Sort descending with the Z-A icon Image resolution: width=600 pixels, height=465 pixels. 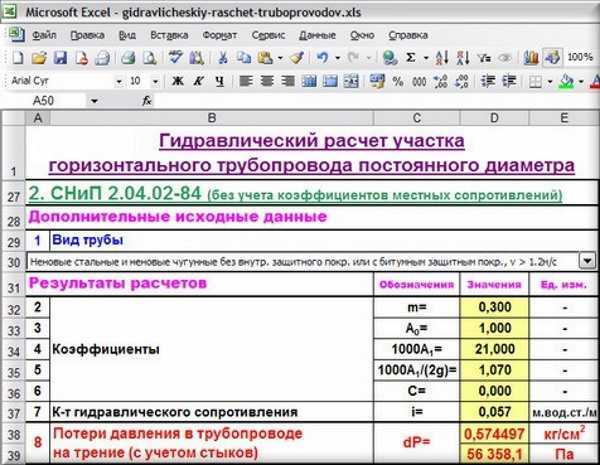tap(463, 58)
